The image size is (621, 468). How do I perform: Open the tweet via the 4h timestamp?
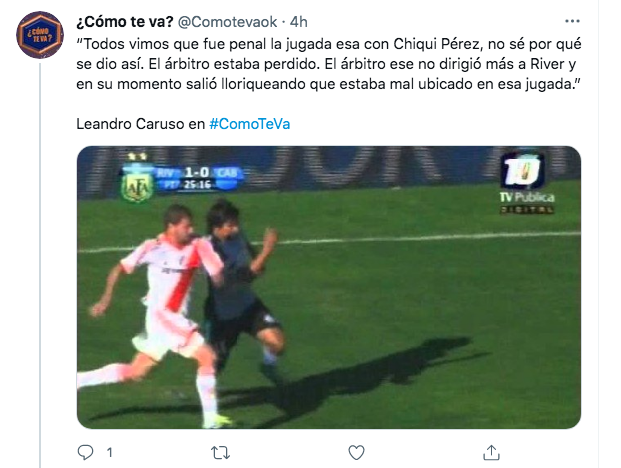point(299,22)
